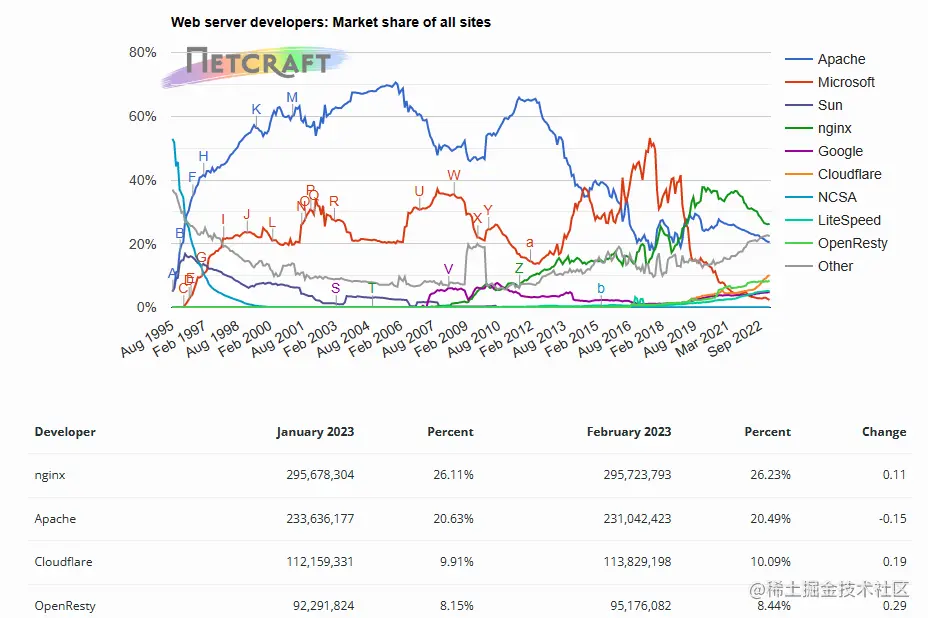This screenshot has width=928, height=618.
Task: Click the chart annotation marker Z
Action: pos(519,268)
